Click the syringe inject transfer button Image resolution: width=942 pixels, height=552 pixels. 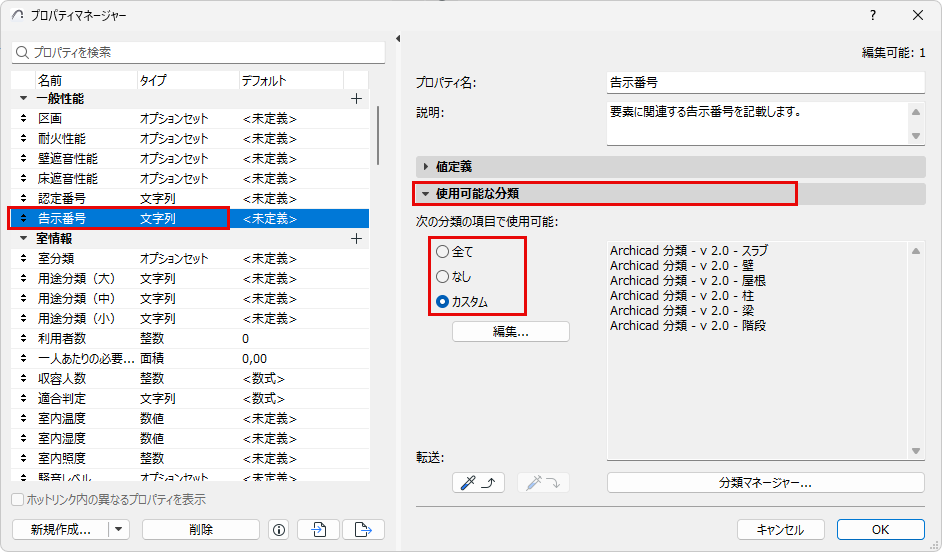point(543,482)
